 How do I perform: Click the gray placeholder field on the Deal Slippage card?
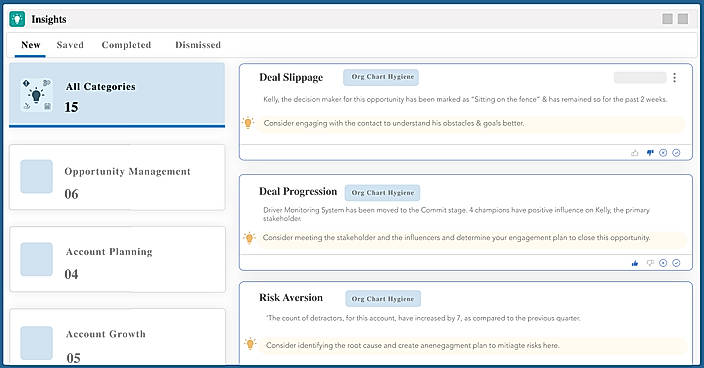640,78
